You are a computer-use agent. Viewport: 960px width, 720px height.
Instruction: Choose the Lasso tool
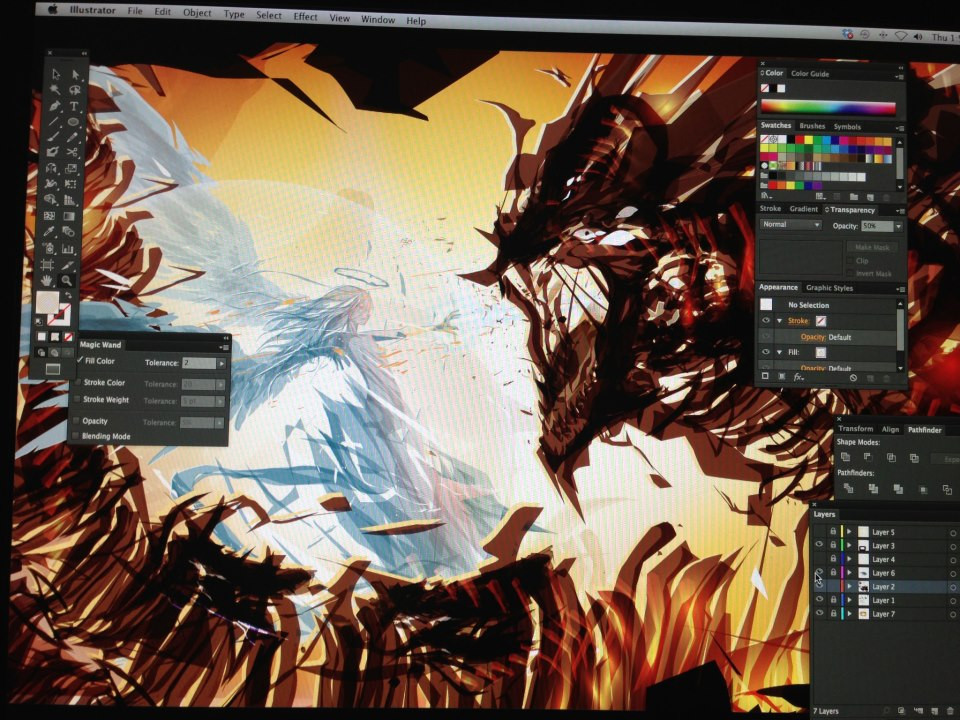[75, 90]
